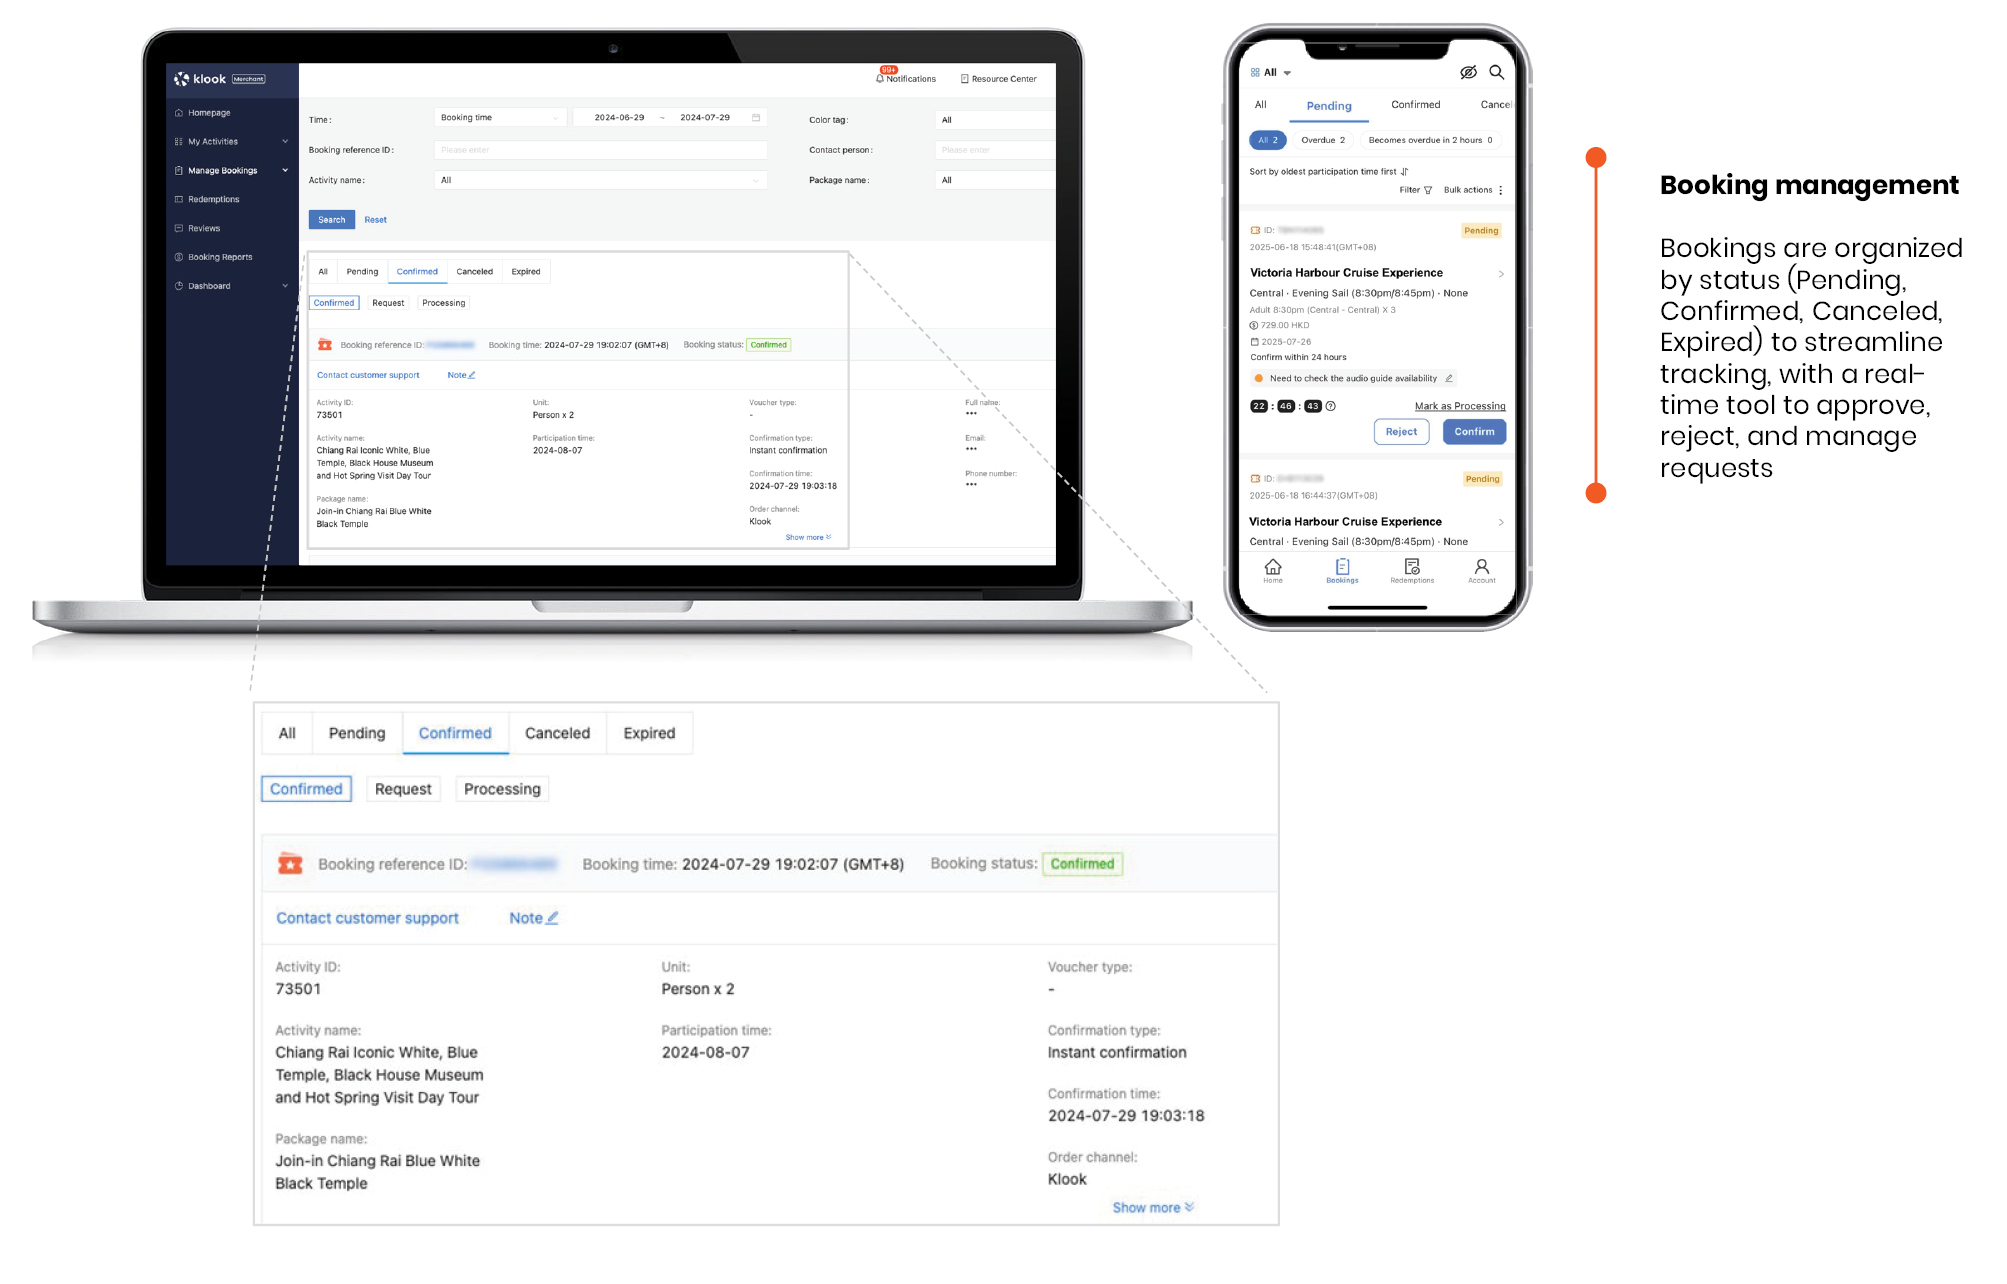The width and height of the screenshot is (2007, 1284).
Task: Open the Filter funnel on the phone
Action: pos(1428,190)
